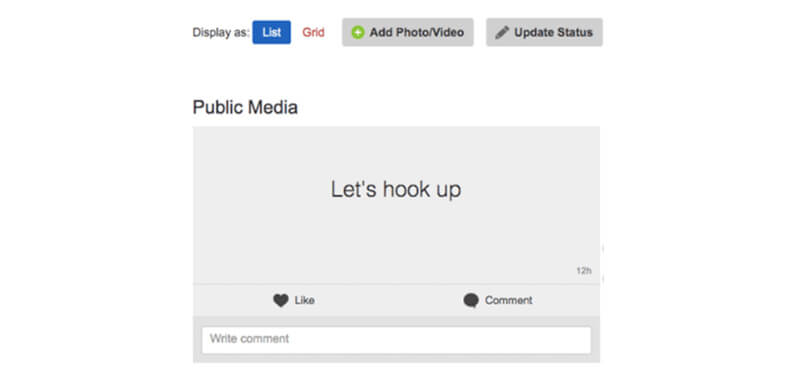Click the speech bubble Comment icon
This screenshot has height=375, width=800.
click(471, 301)
